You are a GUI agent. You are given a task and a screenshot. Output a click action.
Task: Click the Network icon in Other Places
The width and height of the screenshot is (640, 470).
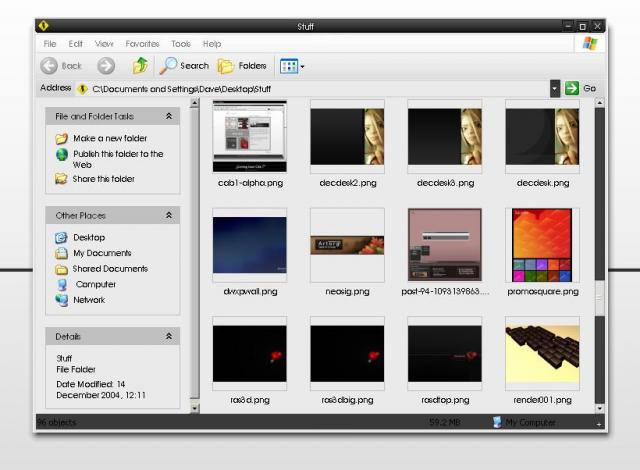[x=62, y=300]
